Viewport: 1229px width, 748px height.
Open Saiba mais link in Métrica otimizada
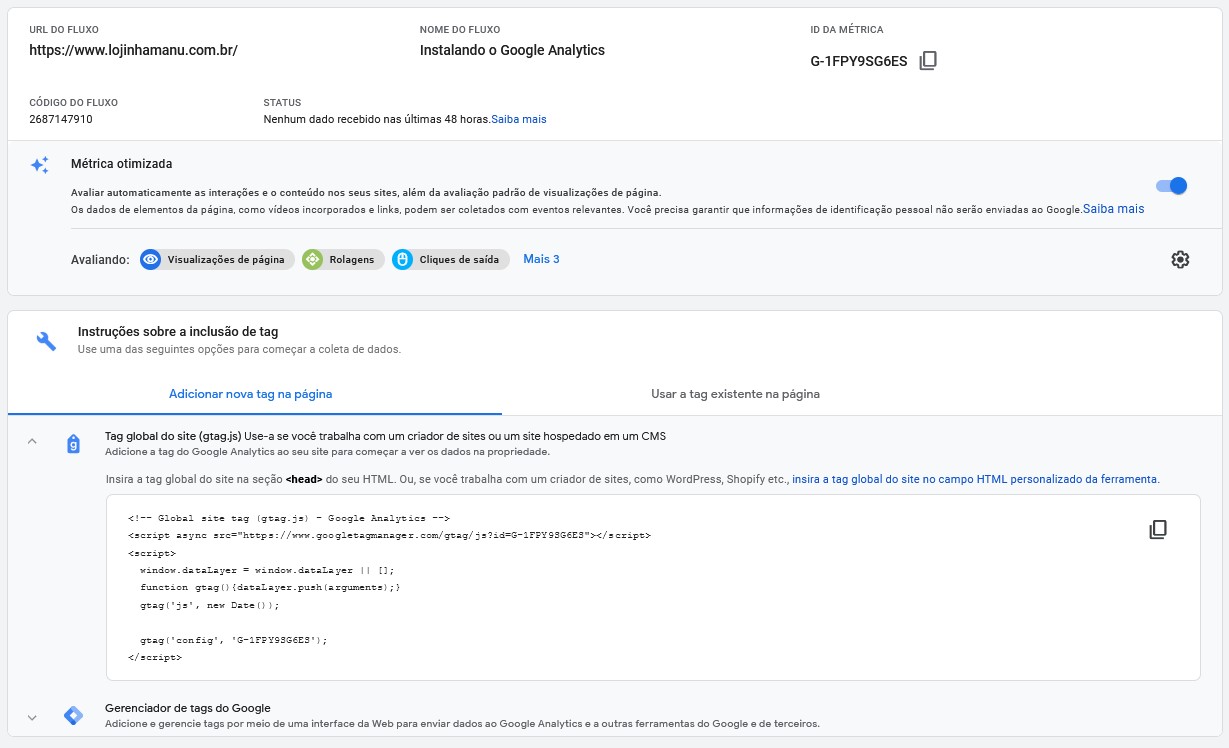pyautogui.click(x=1114, y=209)
